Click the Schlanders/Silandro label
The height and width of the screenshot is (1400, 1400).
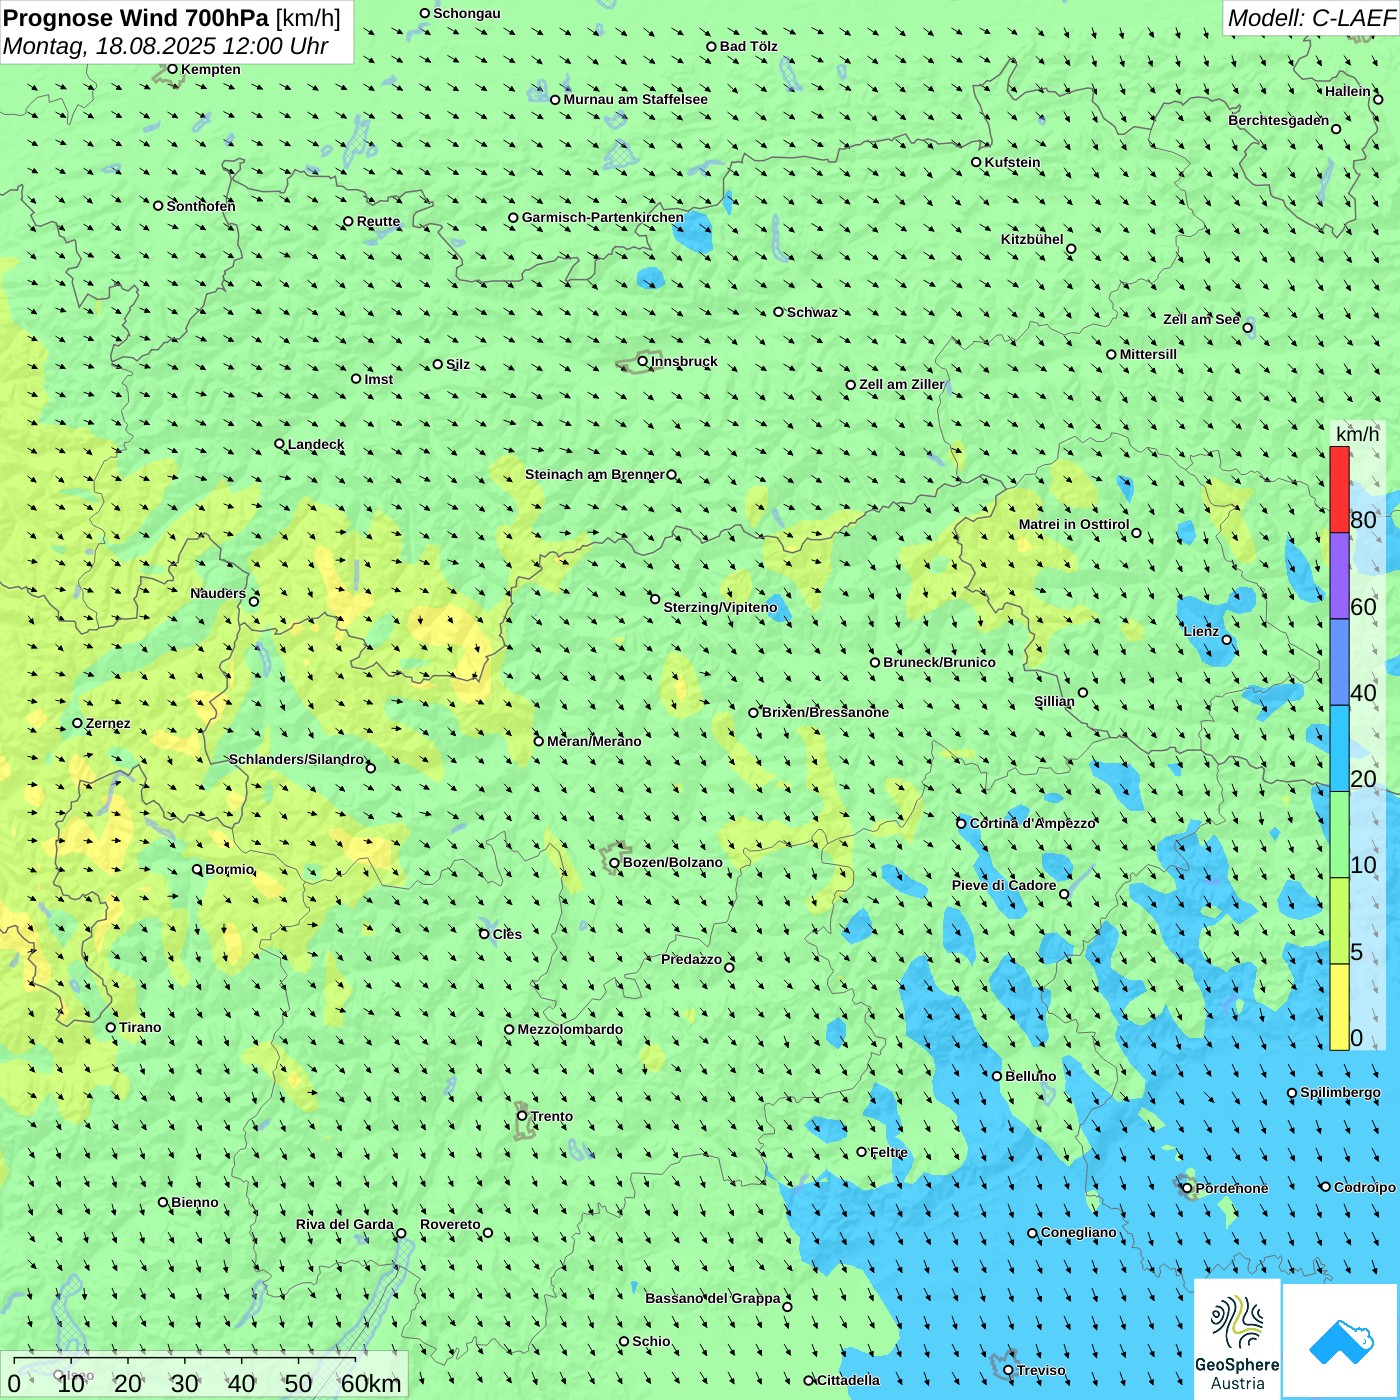pyautogui.click(x=296, y=759)
